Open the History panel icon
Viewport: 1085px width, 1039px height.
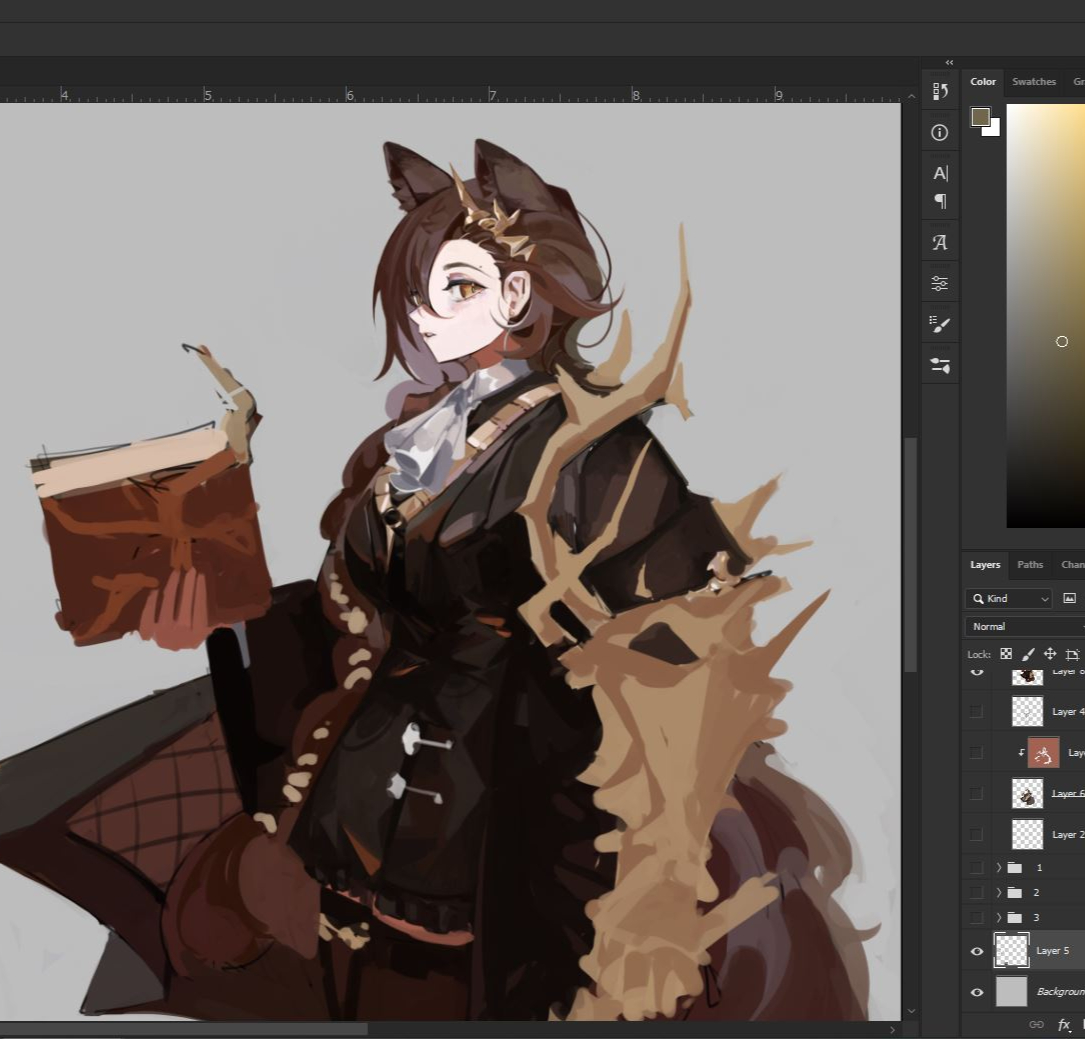pos(940,92)
